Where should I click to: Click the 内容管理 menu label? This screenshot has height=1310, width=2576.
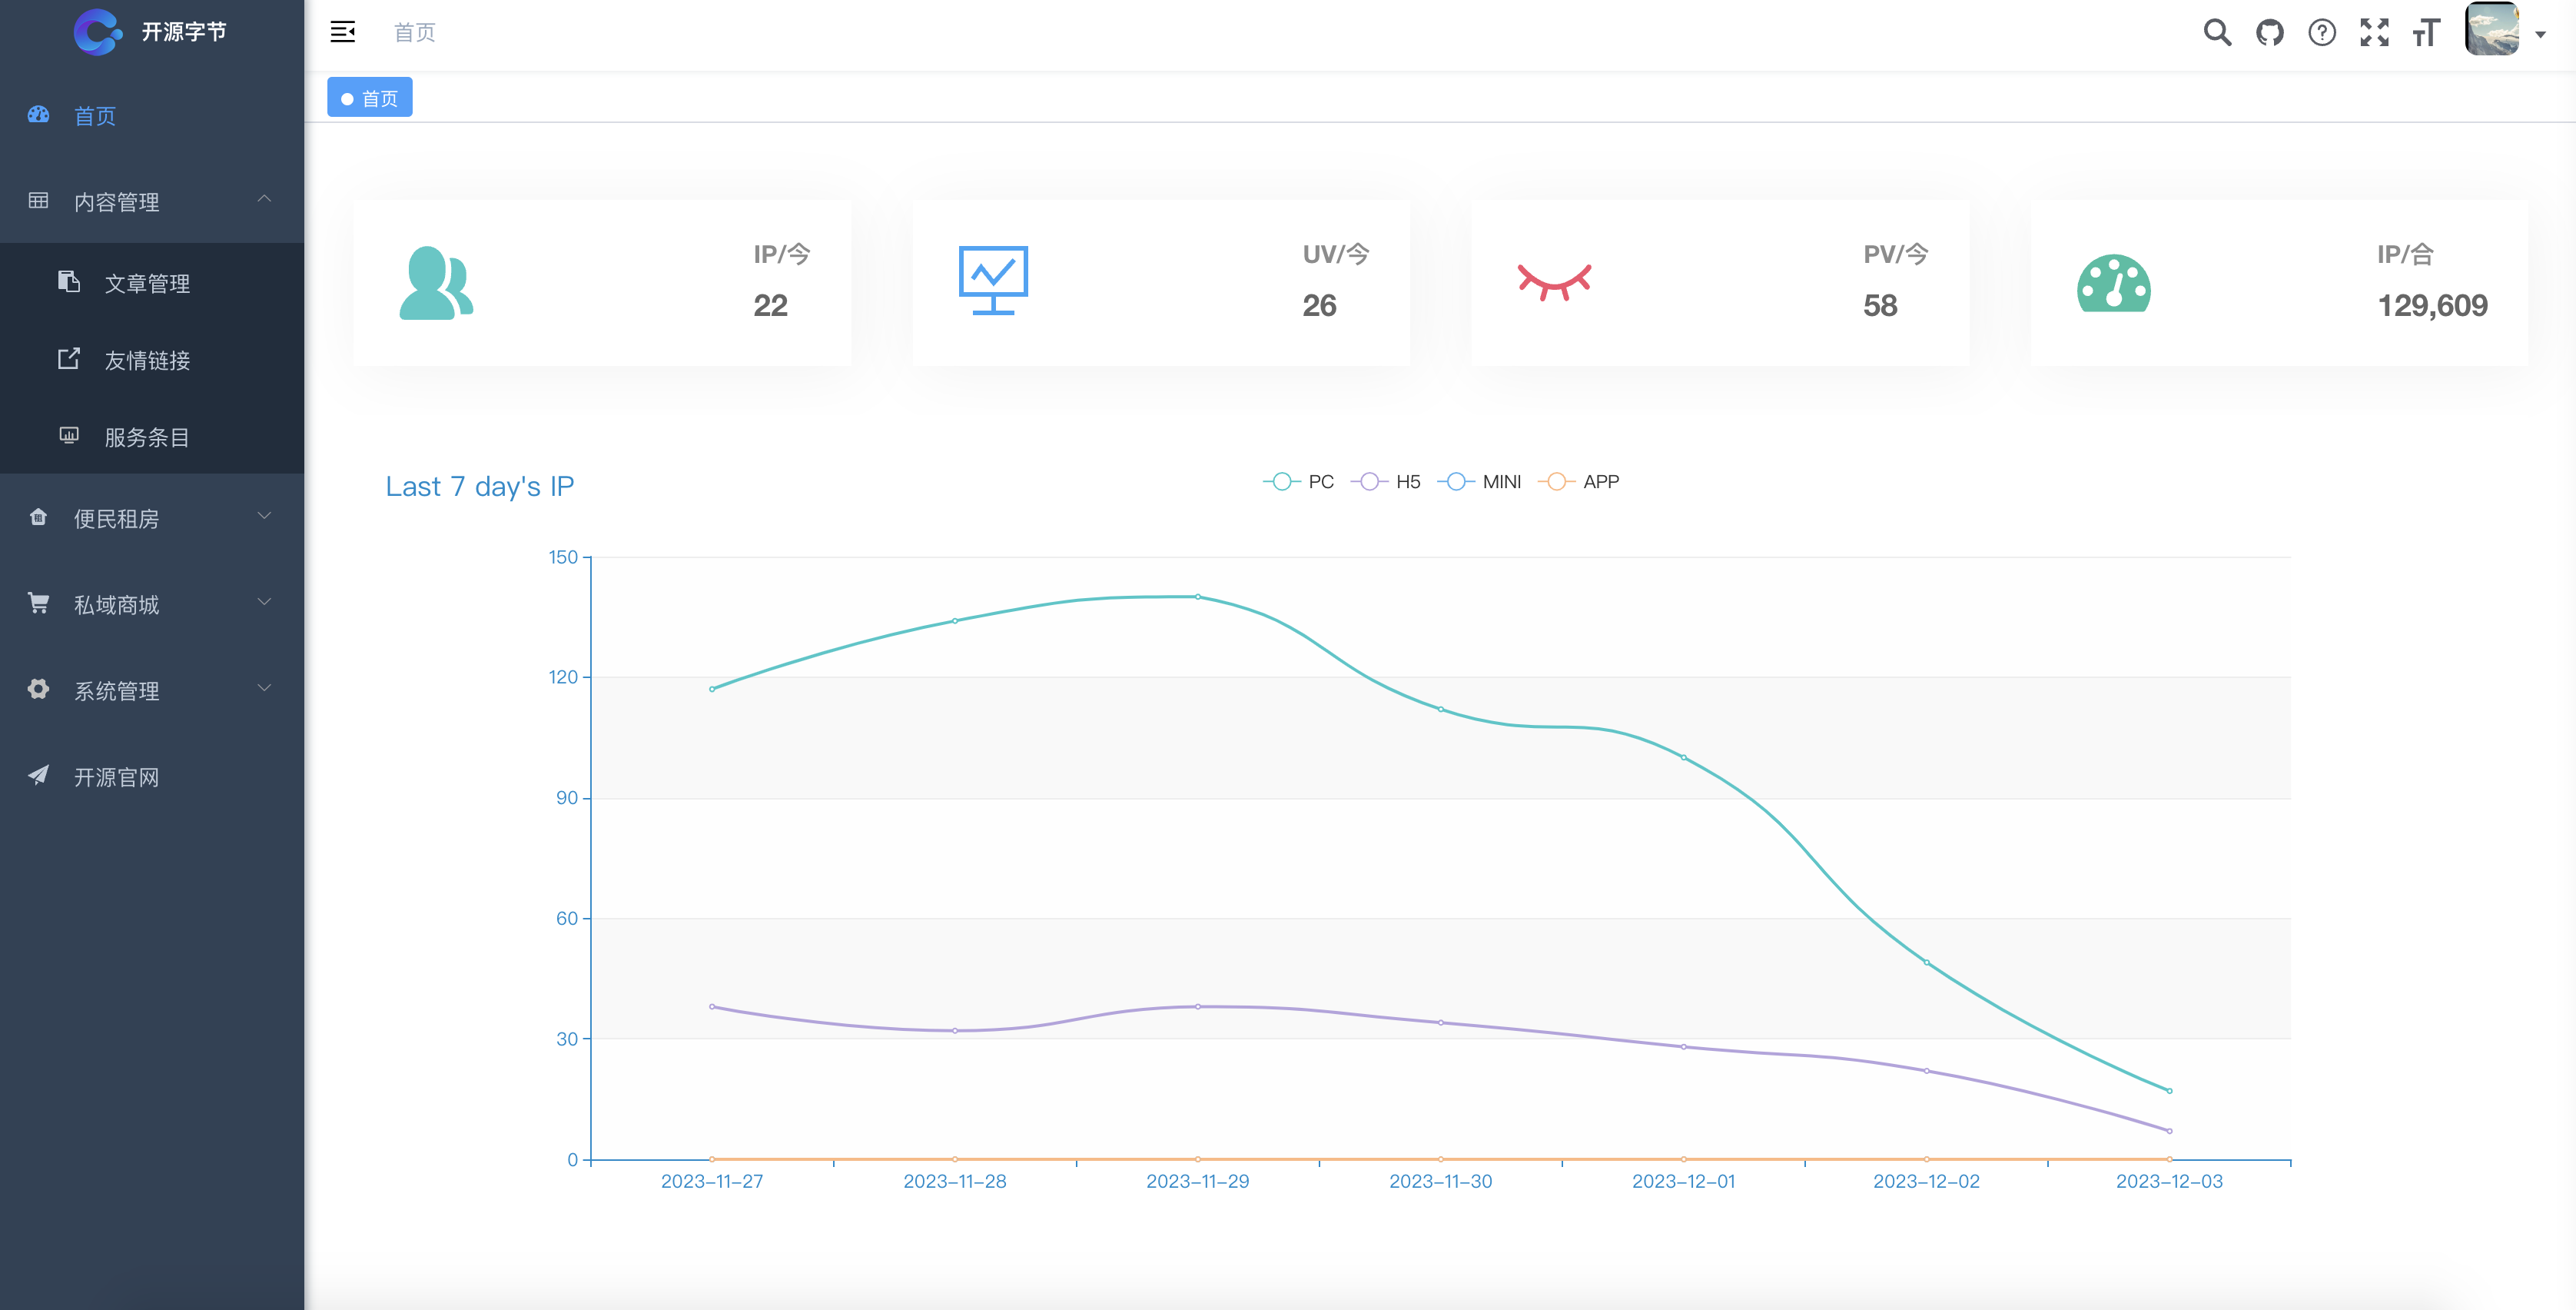[117, 203]
